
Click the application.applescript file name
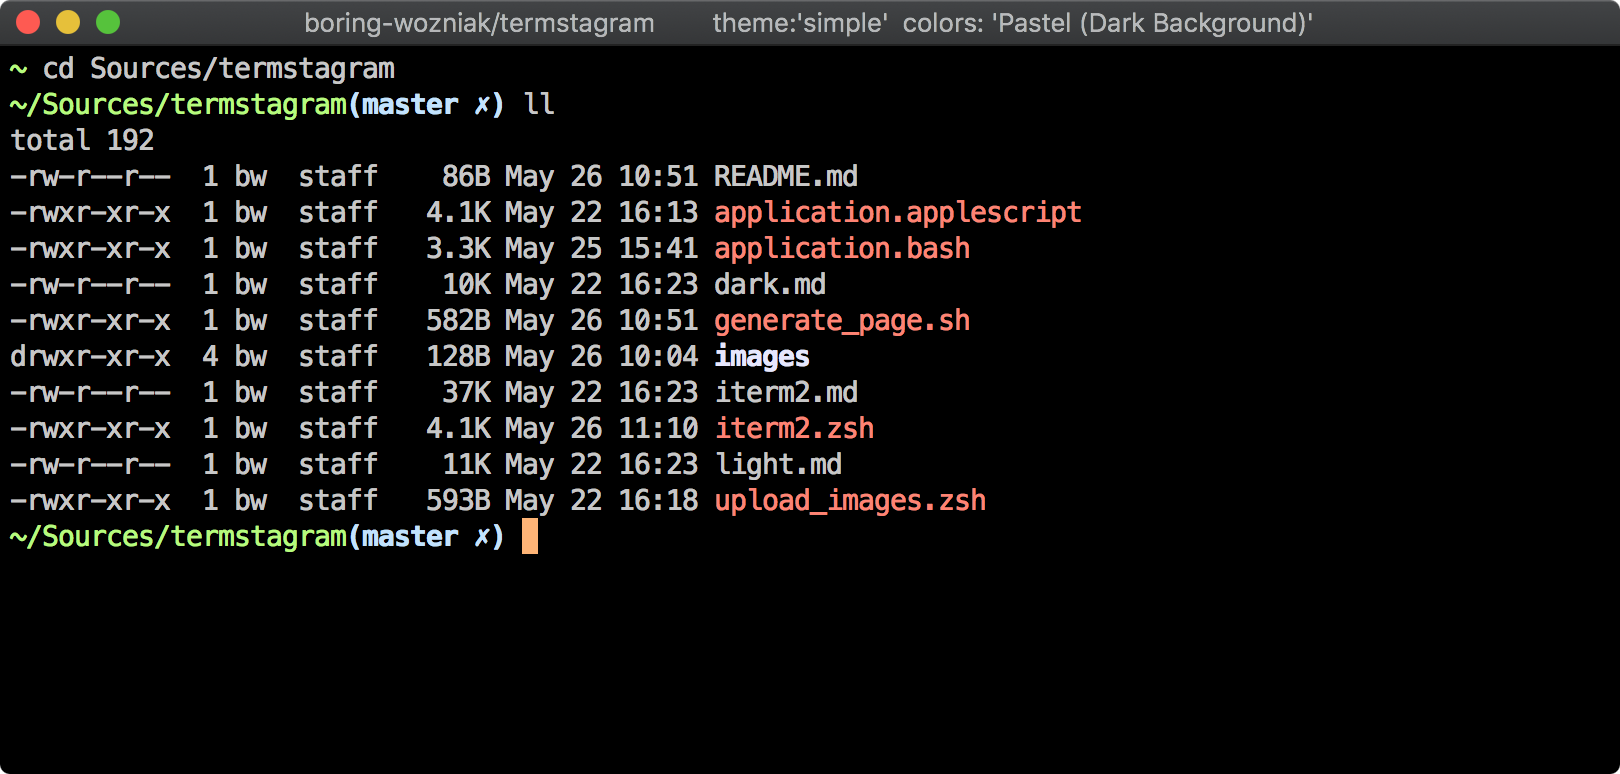(x=897, y=213)
